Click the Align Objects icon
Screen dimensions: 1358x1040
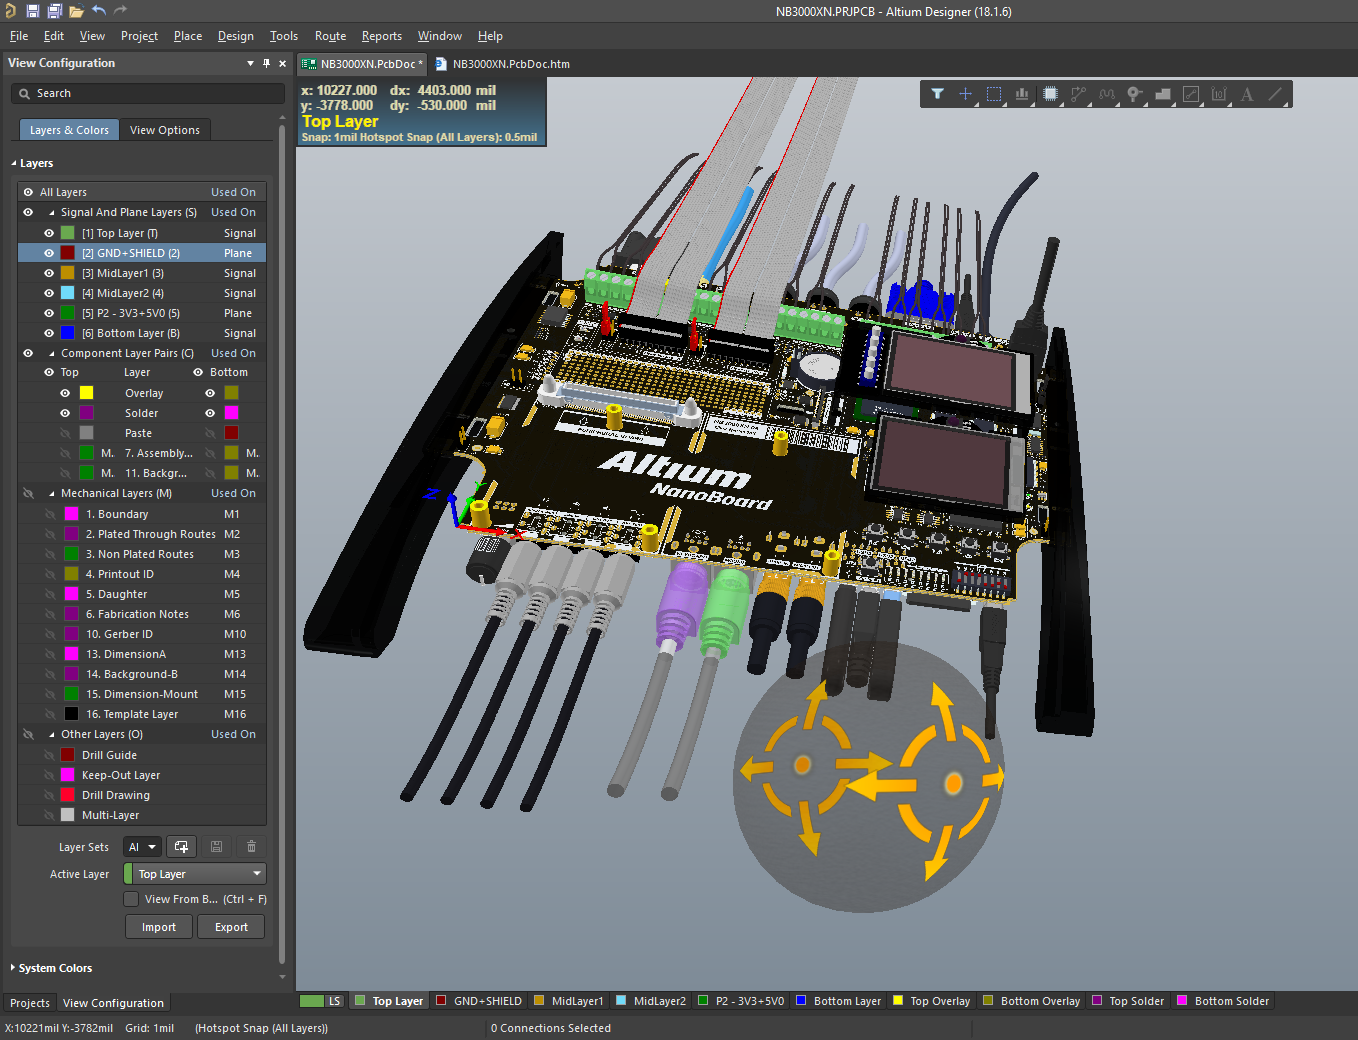tap(1022, 94)
